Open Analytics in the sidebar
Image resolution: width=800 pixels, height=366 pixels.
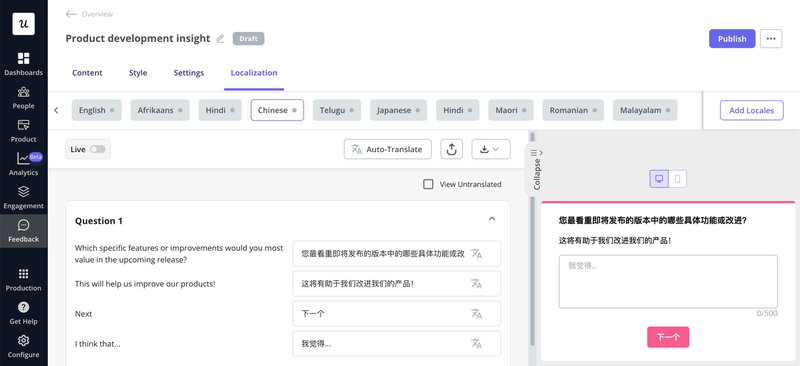pyautogui.click(x=23, y=164)
